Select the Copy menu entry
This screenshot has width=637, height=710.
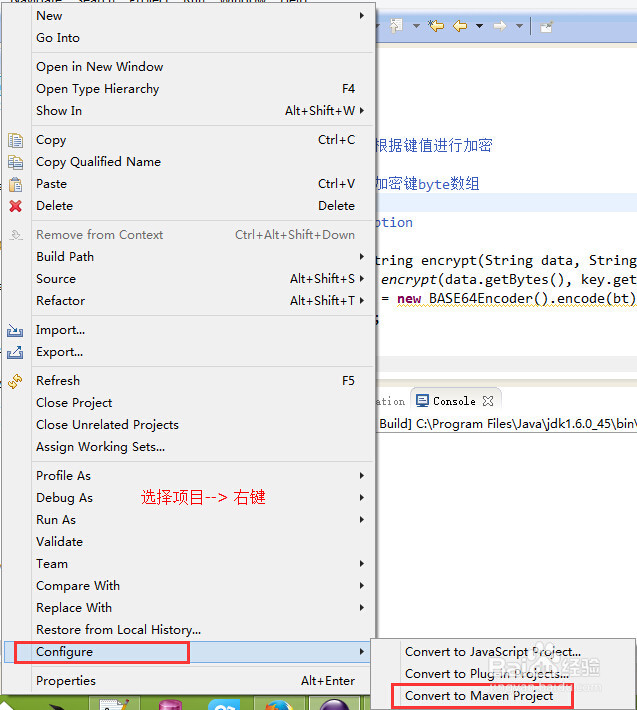pyautogui.click(x=189, y=140)
